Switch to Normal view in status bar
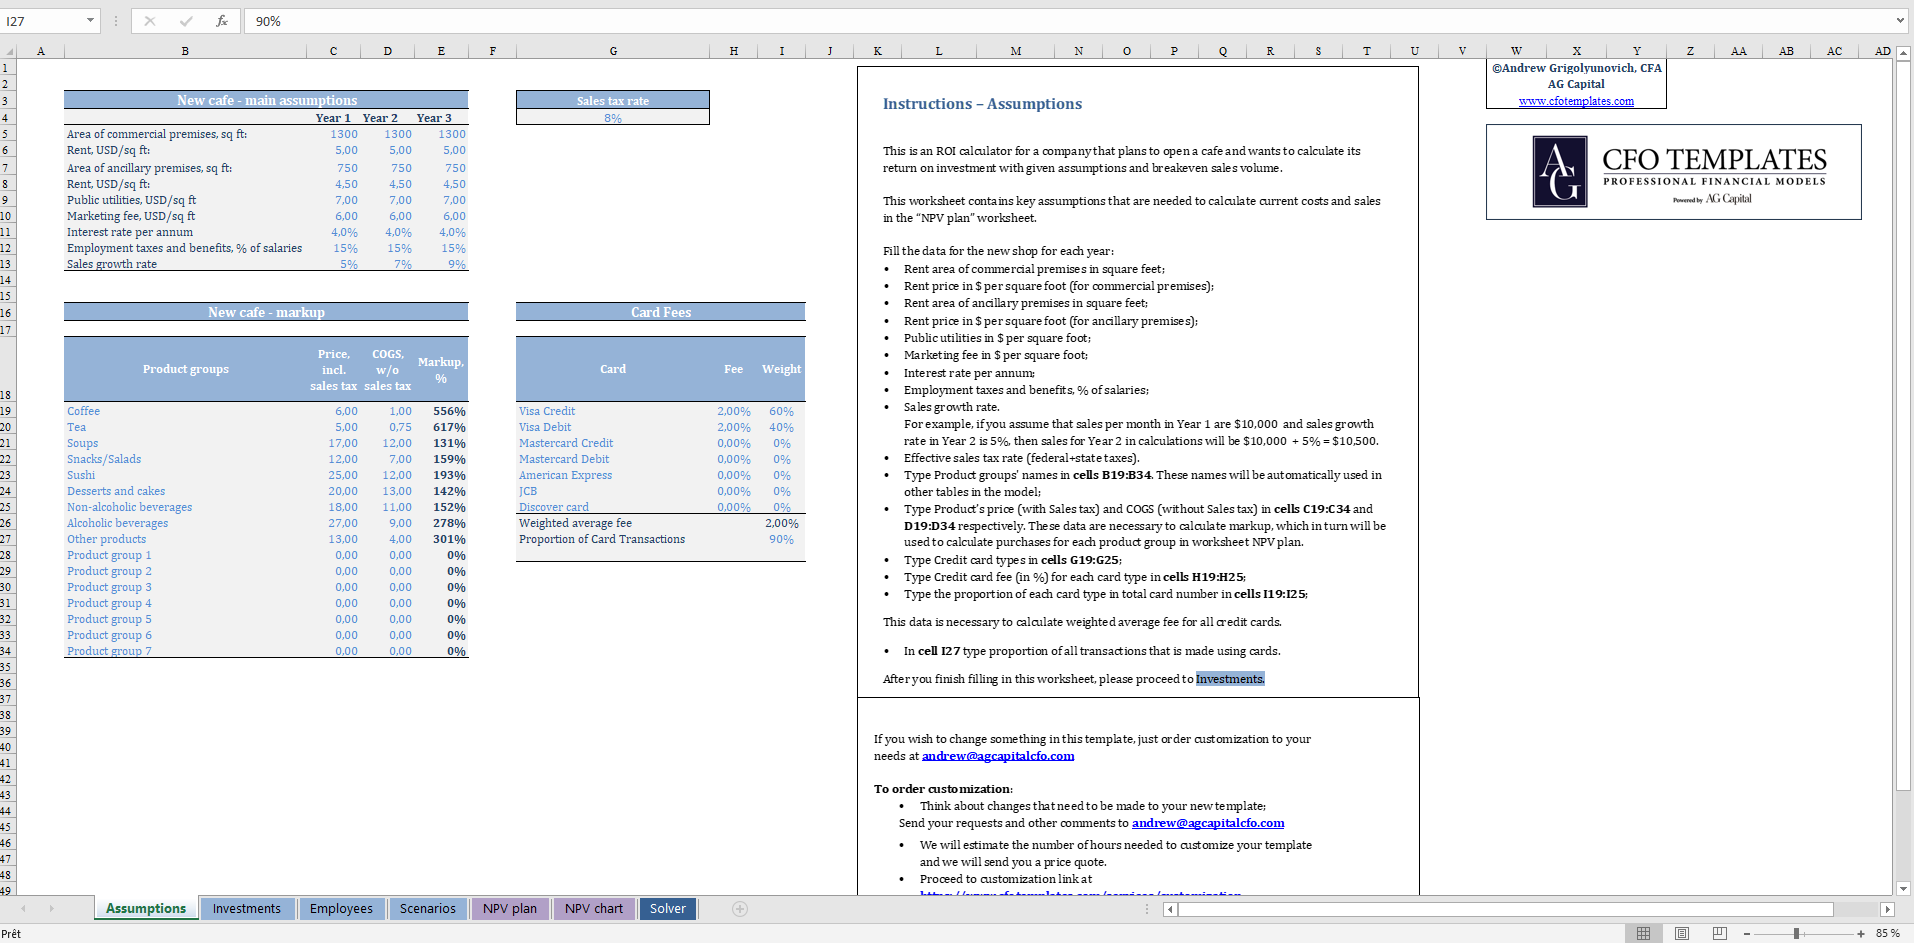 click(x=1643, y=933)
